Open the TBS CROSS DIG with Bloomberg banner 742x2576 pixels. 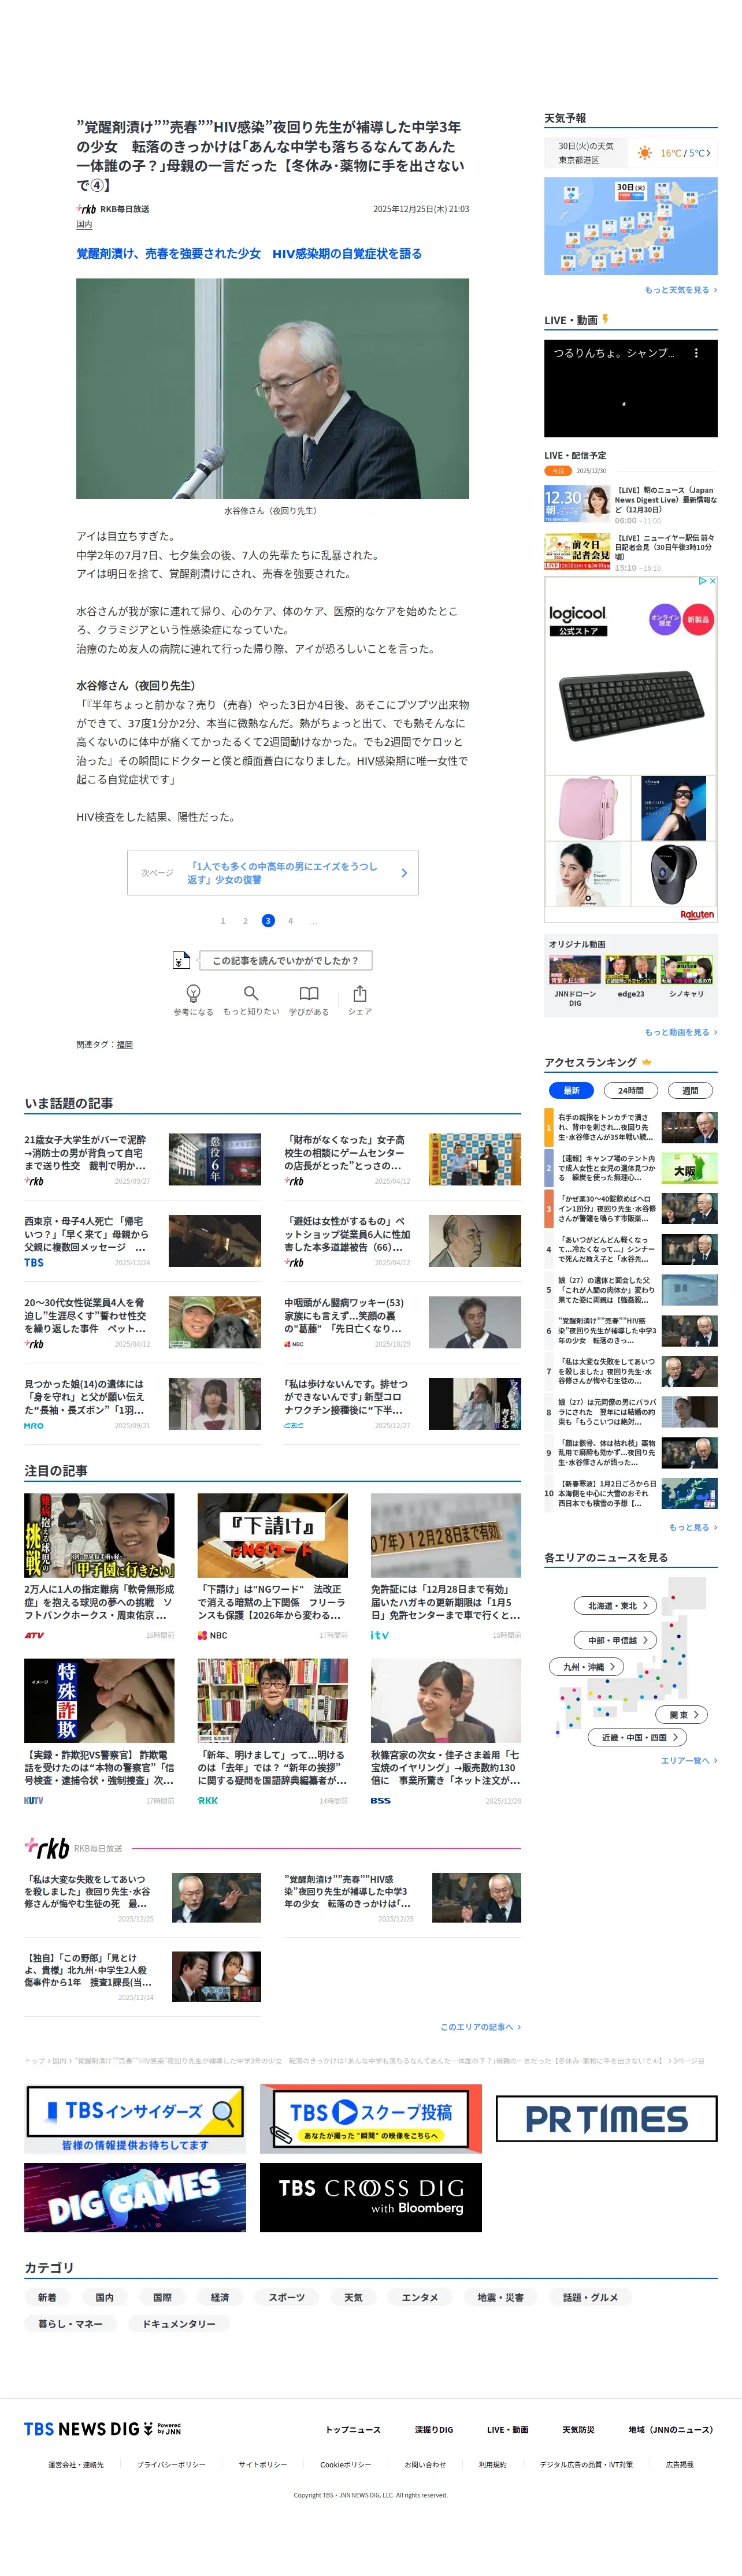click(371, 2197)
